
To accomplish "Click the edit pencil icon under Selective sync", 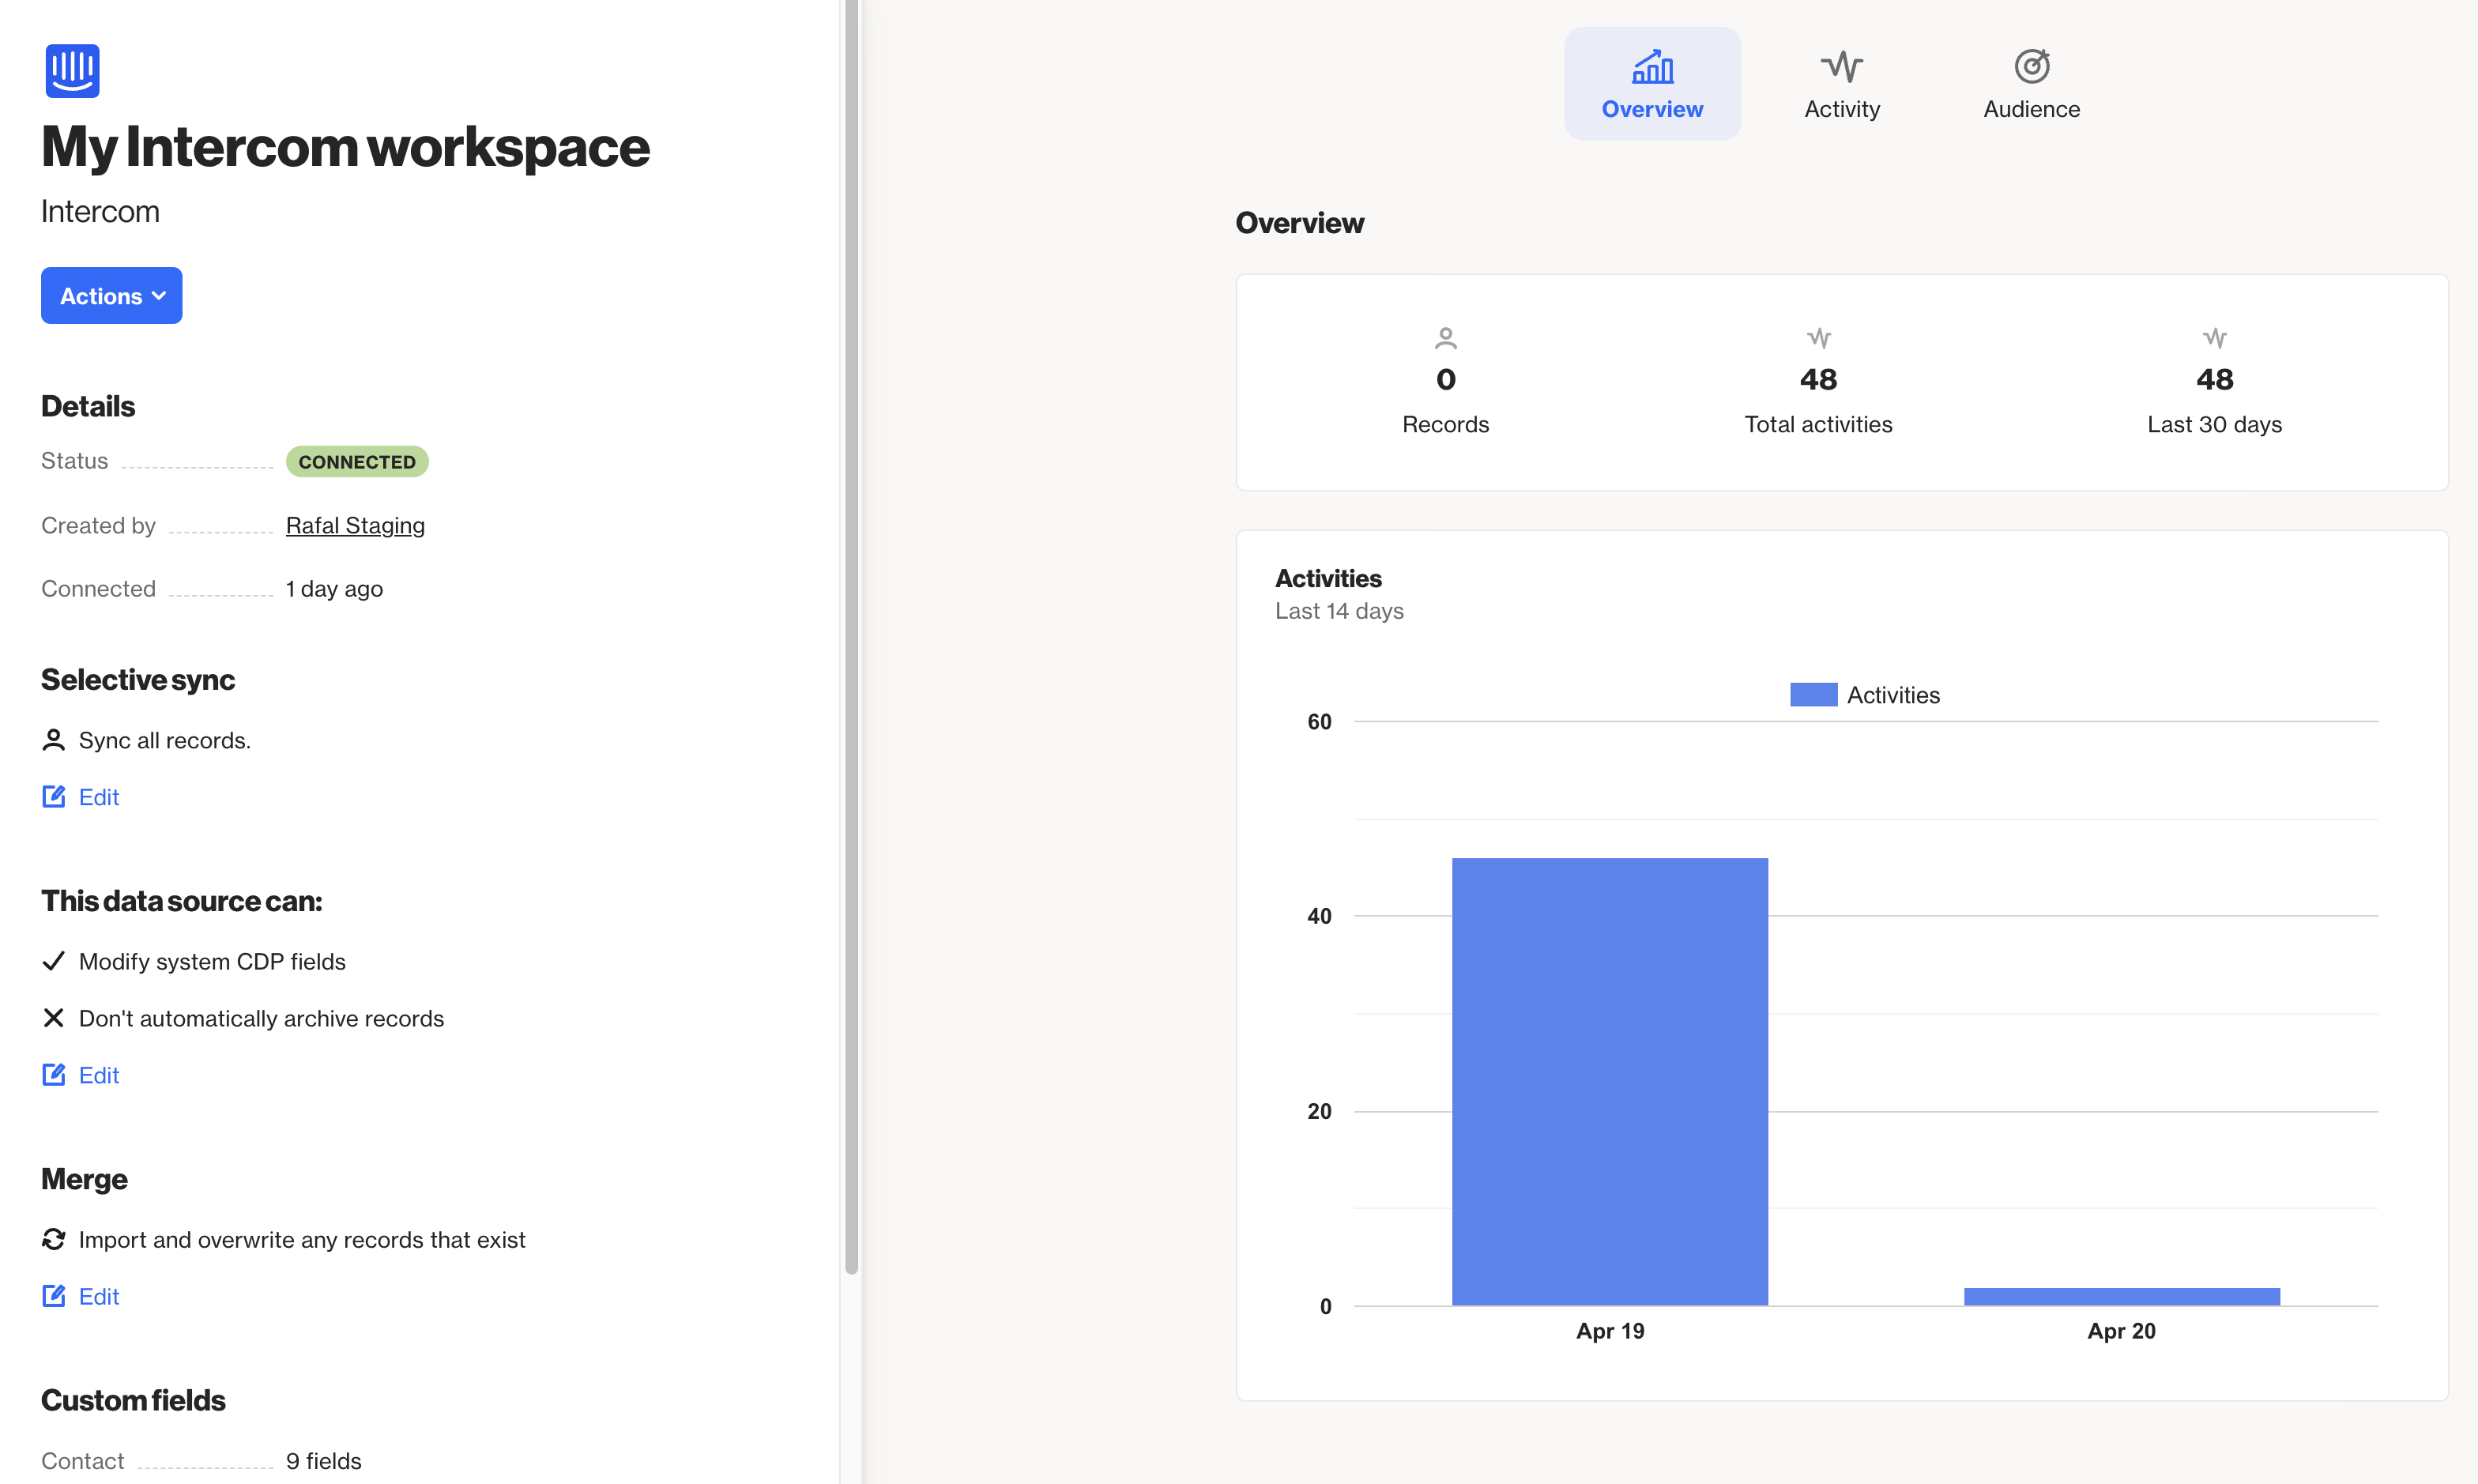I will 54,796.
